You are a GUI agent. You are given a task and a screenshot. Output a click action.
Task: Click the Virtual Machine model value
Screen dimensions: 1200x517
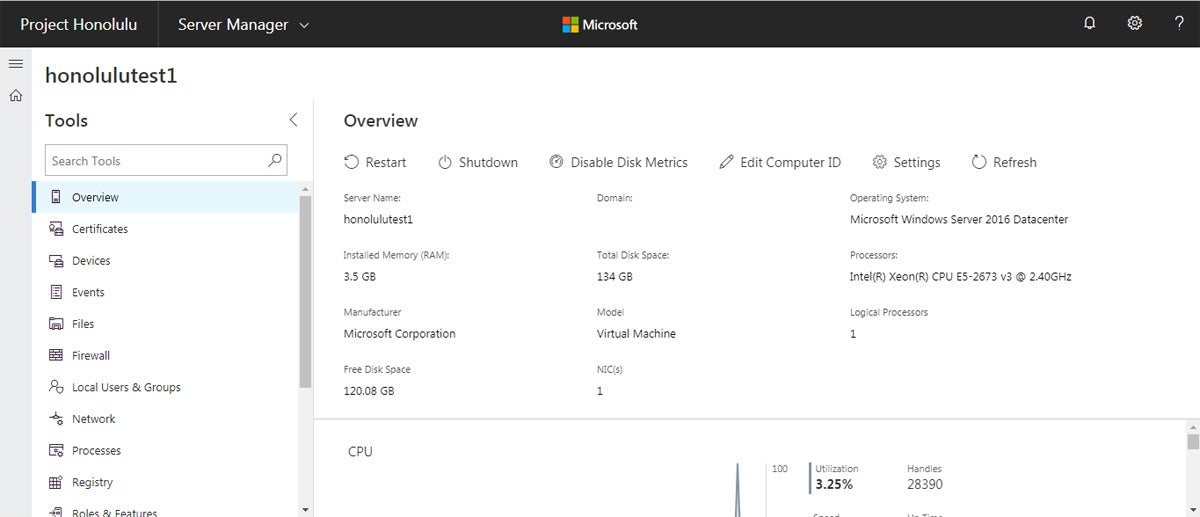coord(636,334)
